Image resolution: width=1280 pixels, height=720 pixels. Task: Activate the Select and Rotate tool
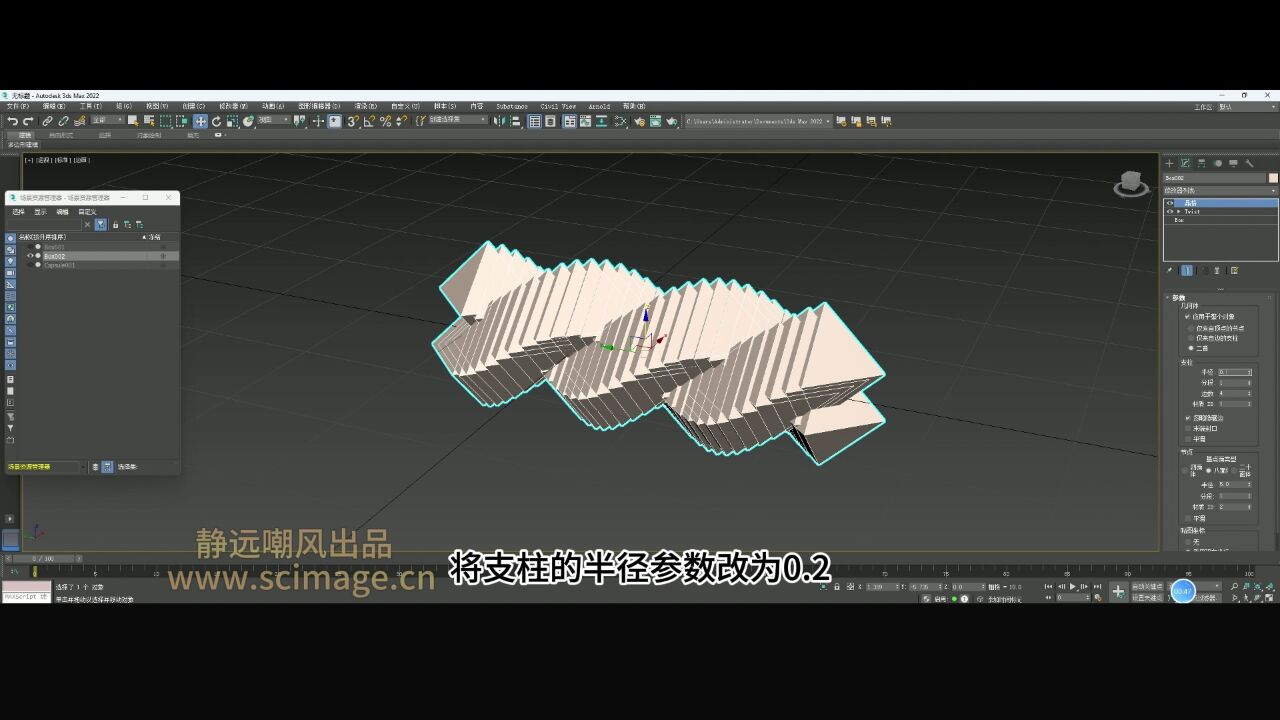point(216,121)
